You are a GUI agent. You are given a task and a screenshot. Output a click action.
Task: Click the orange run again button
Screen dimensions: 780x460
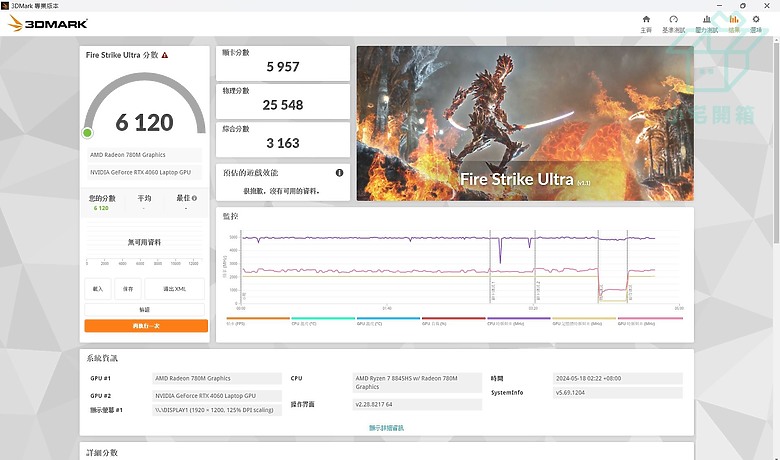coord(146,326)
